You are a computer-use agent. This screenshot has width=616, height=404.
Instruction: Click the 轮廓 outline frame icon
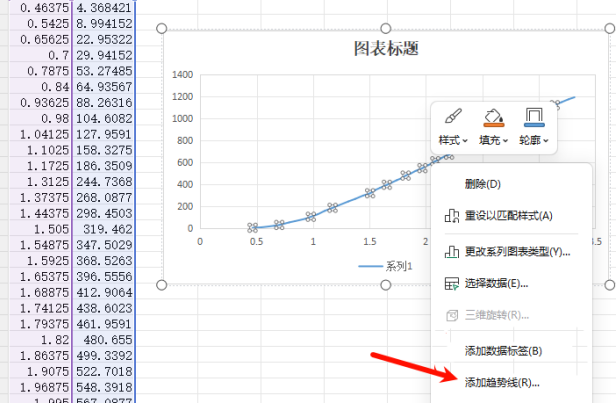click(534, 118)
